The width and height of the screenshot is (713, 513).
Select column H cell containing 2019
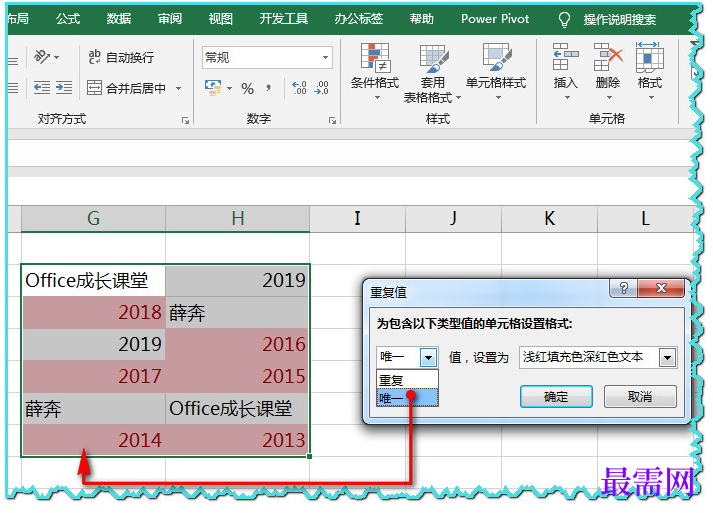(237, 281)
